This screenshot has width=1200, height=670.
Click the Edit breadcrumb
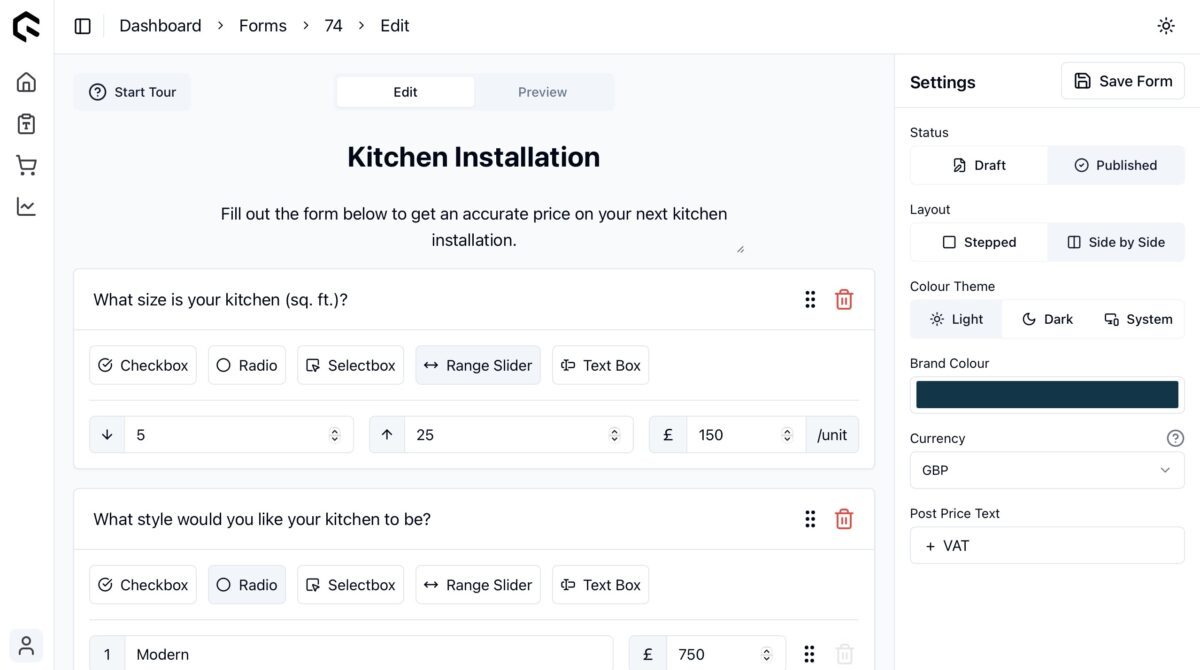point(395,26)
